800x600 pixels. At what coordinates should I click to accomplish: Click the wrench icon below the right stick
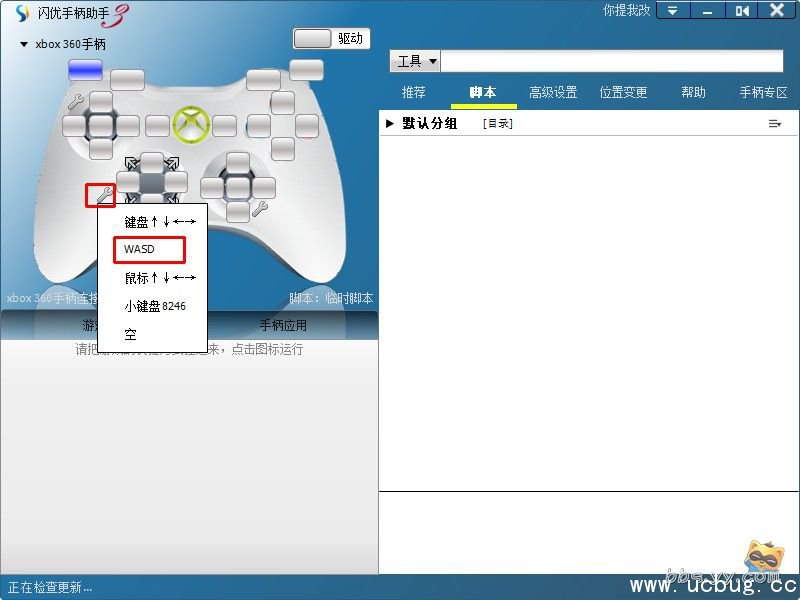[x=260, y=208]
